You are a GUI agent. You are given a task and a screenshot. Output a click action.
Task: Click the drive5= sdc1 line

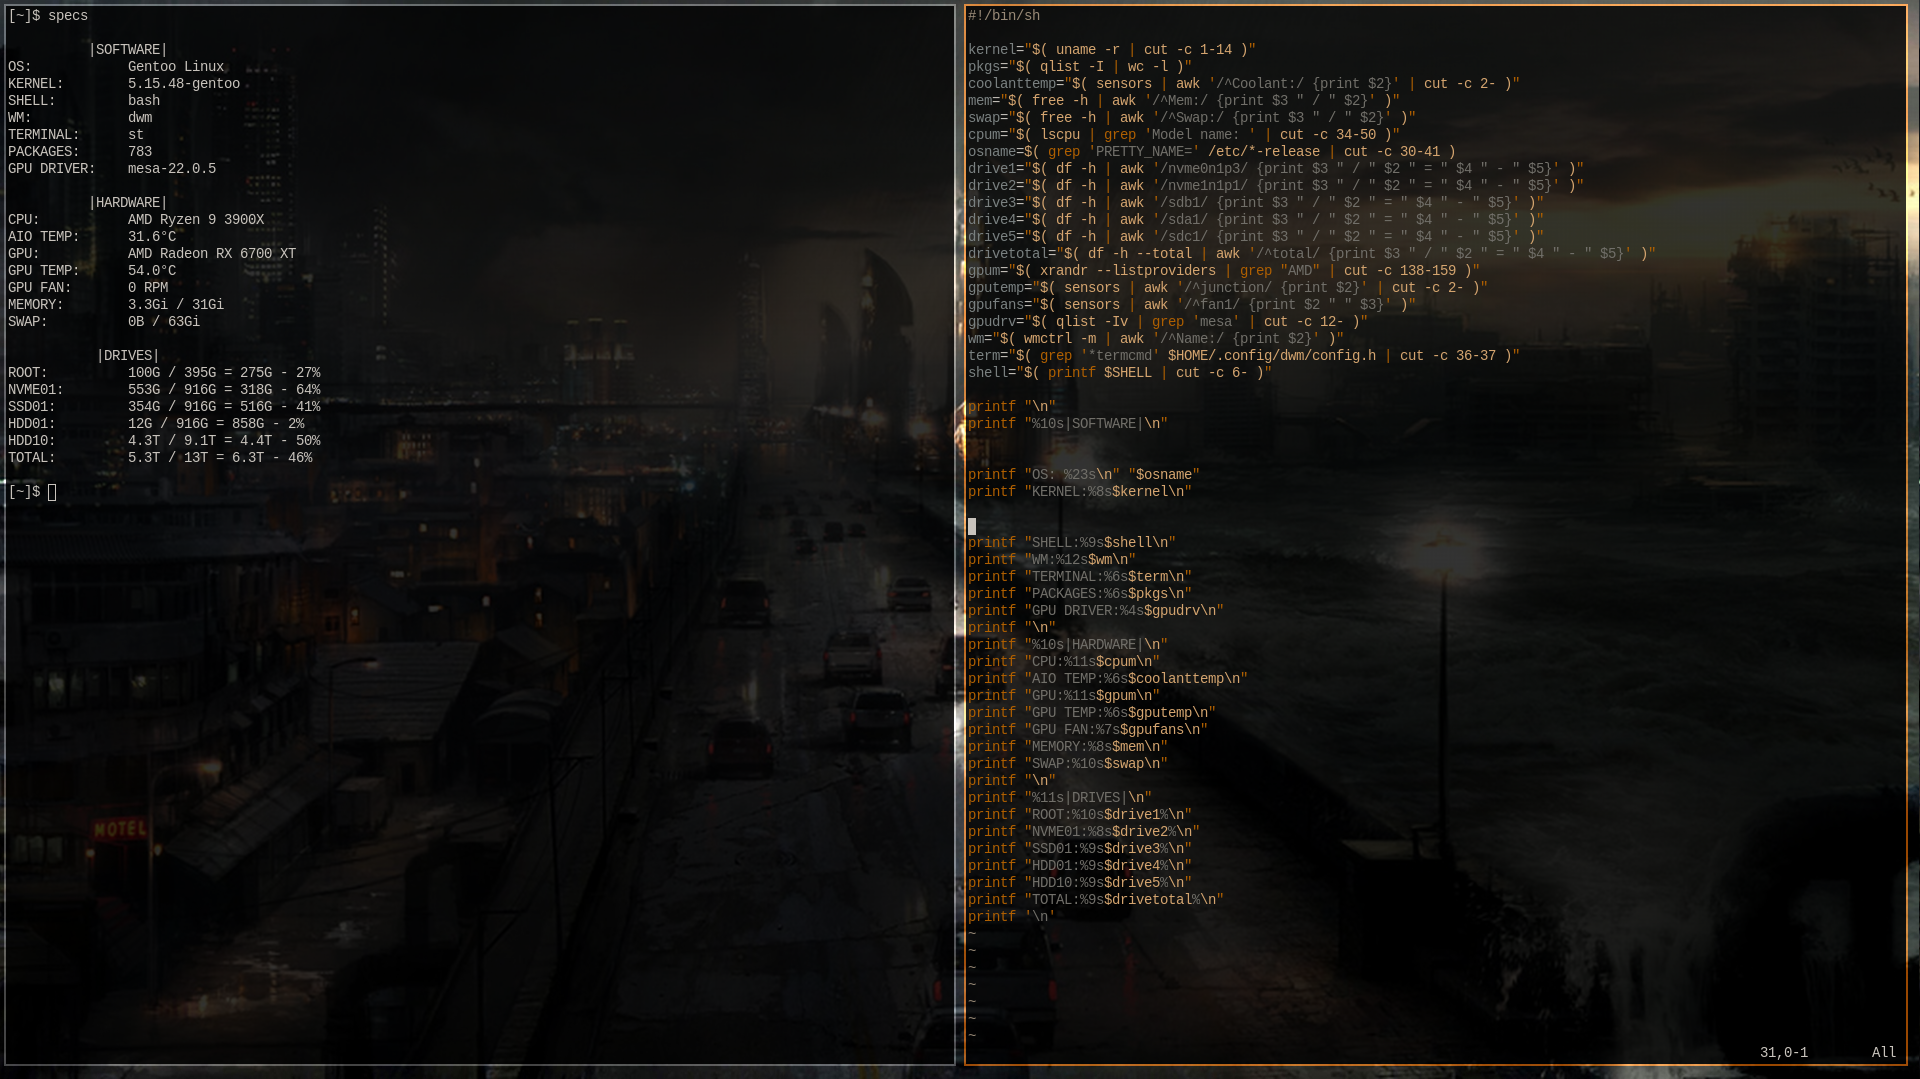pyautogui.click(x=1256, y=237)
